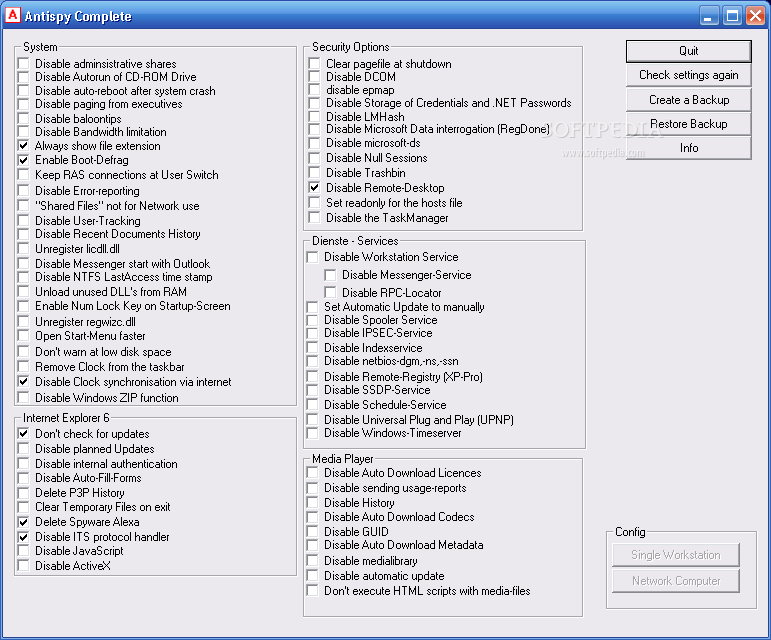Check Disable Messenger start with Outlook
This screenshot has height=640, width=771.
pyautogui.click(x=23, y=263)
